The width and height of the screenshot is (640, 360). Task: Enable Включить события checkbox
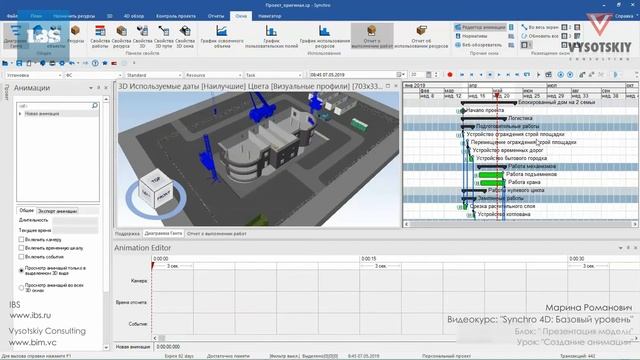pyautogui.click(x=21, y=257)
